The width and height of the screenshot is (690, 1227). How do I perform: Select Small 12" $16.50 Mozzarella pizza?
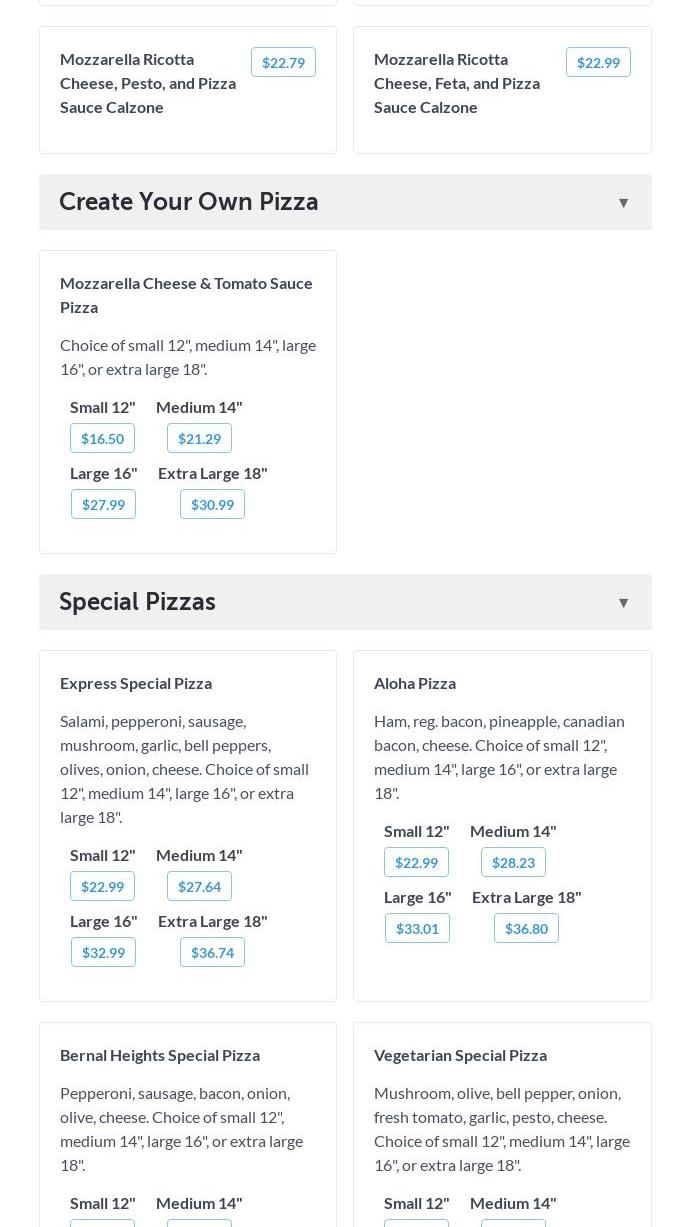tap(102, 438)
